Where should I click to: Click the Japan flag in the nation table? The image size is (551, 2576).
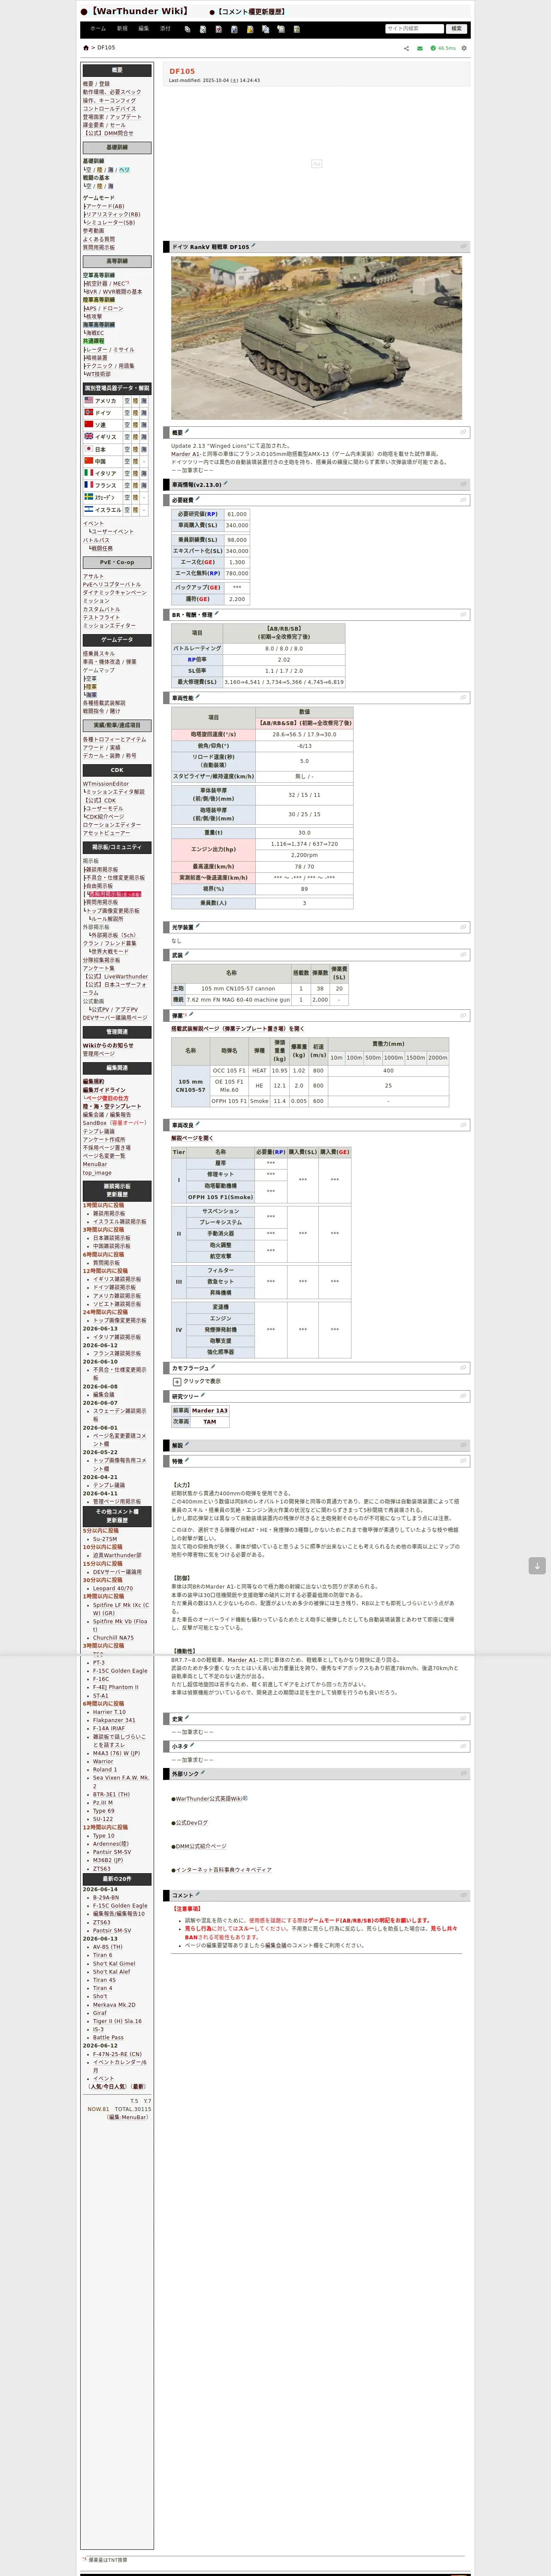click(88, 449)
